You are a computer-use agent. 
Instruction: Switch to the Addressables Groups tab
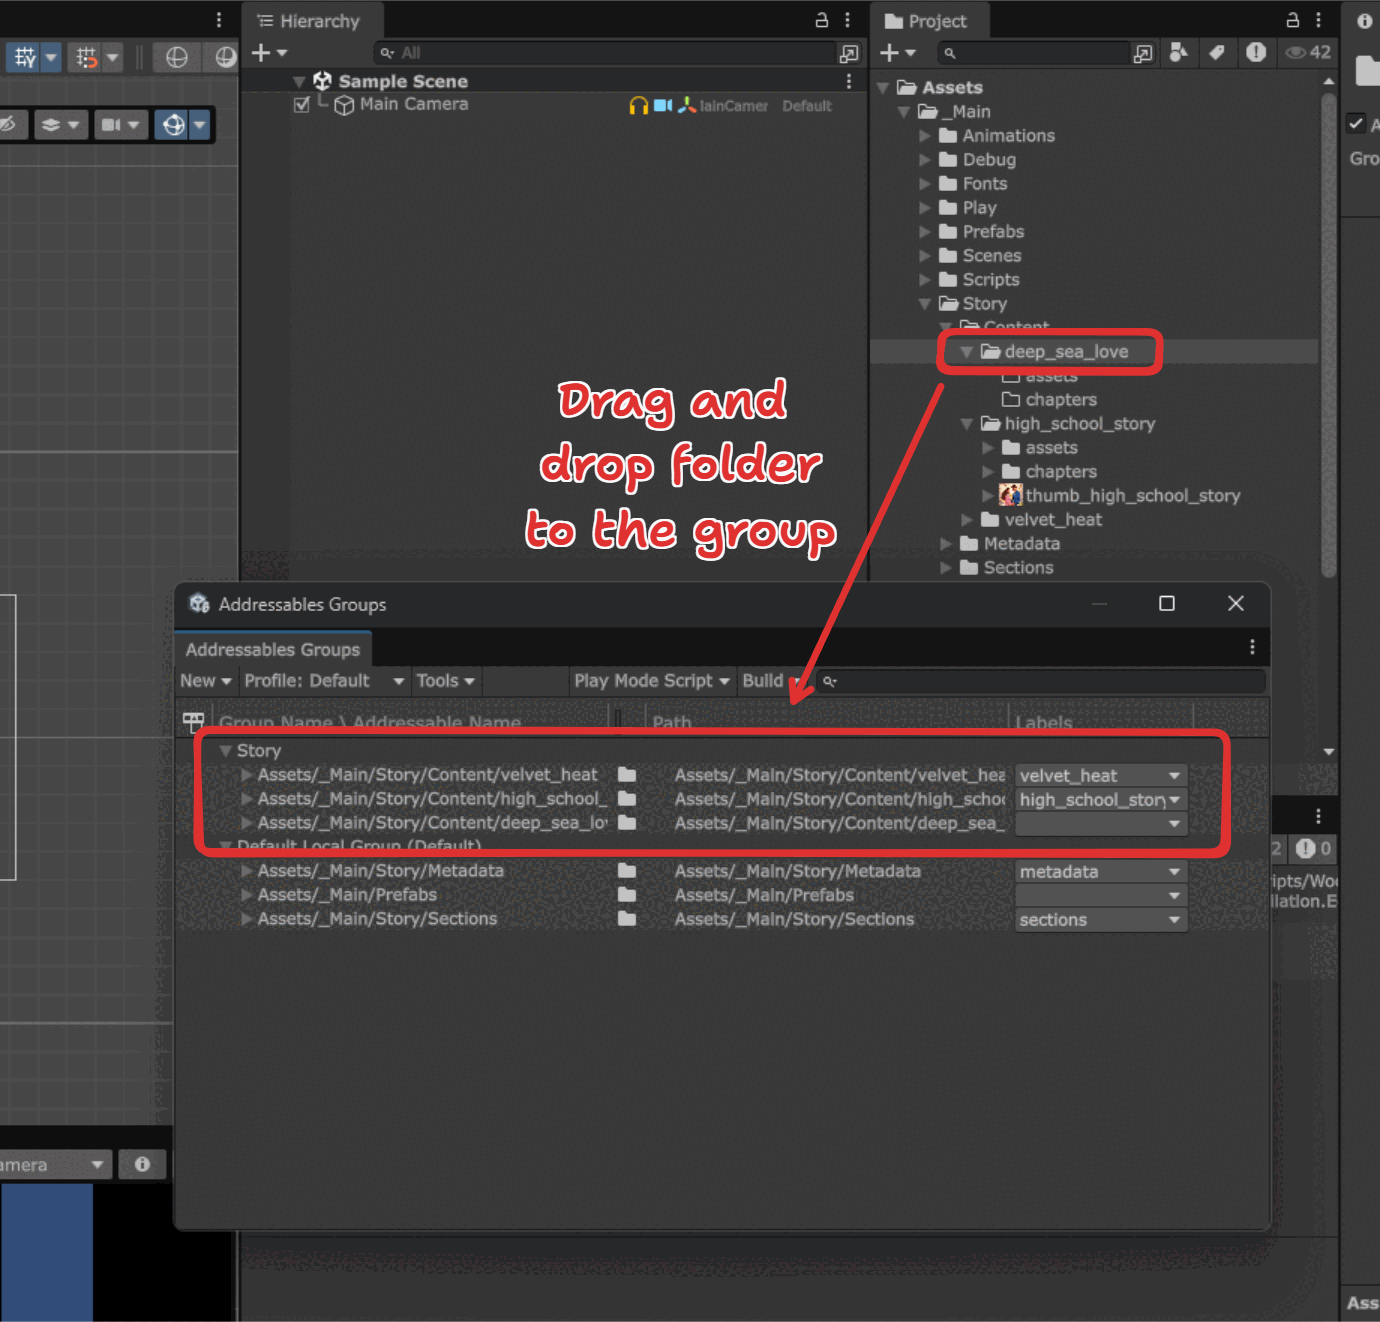pos(273,649)
